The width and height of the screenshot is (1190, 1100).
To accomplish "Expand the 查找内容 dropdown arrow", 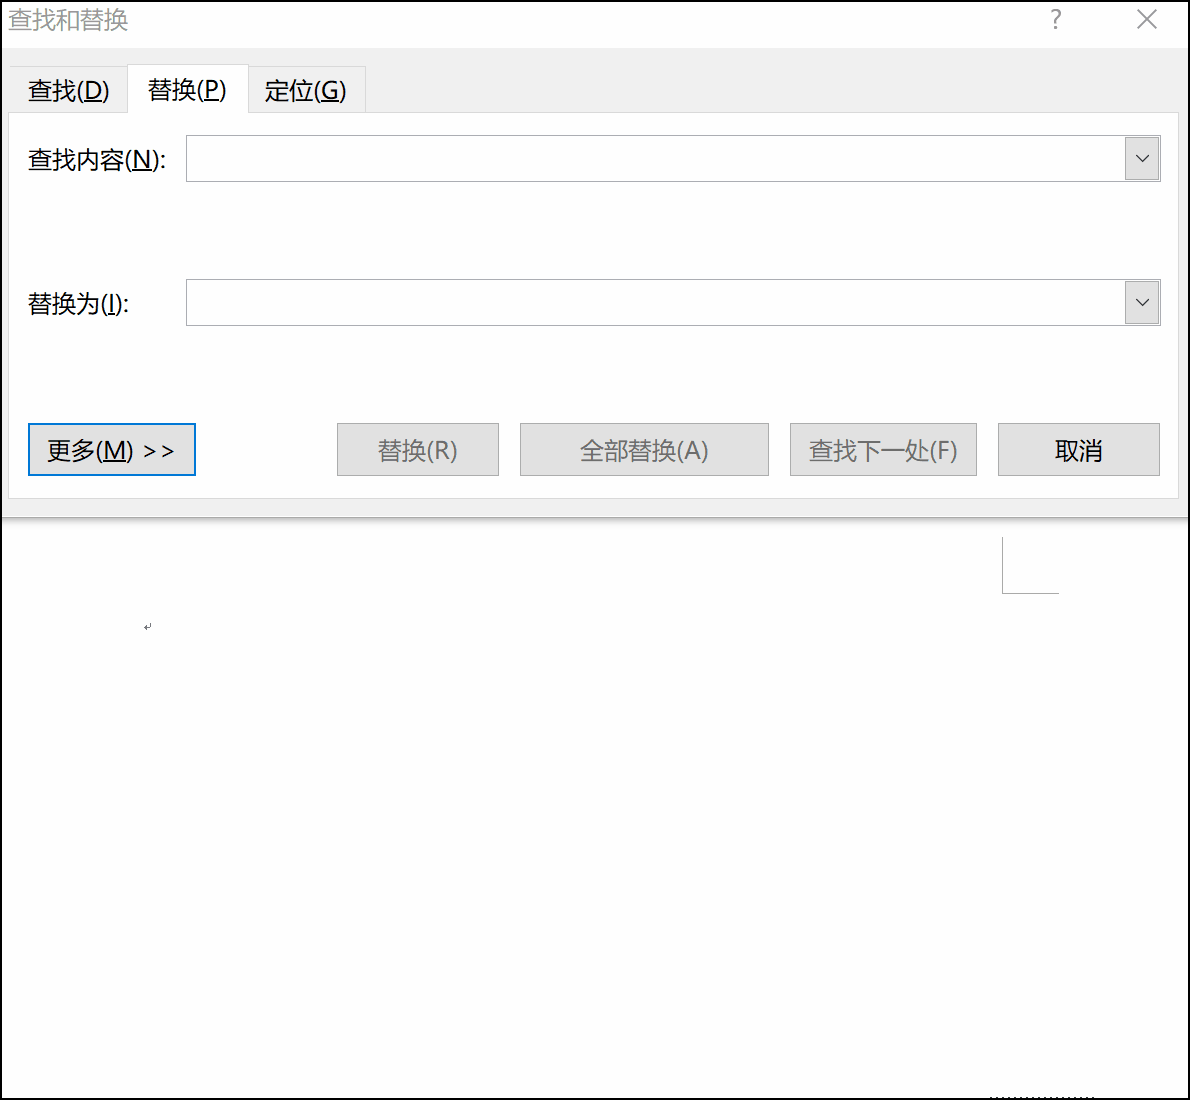I will coord(1142,159).
